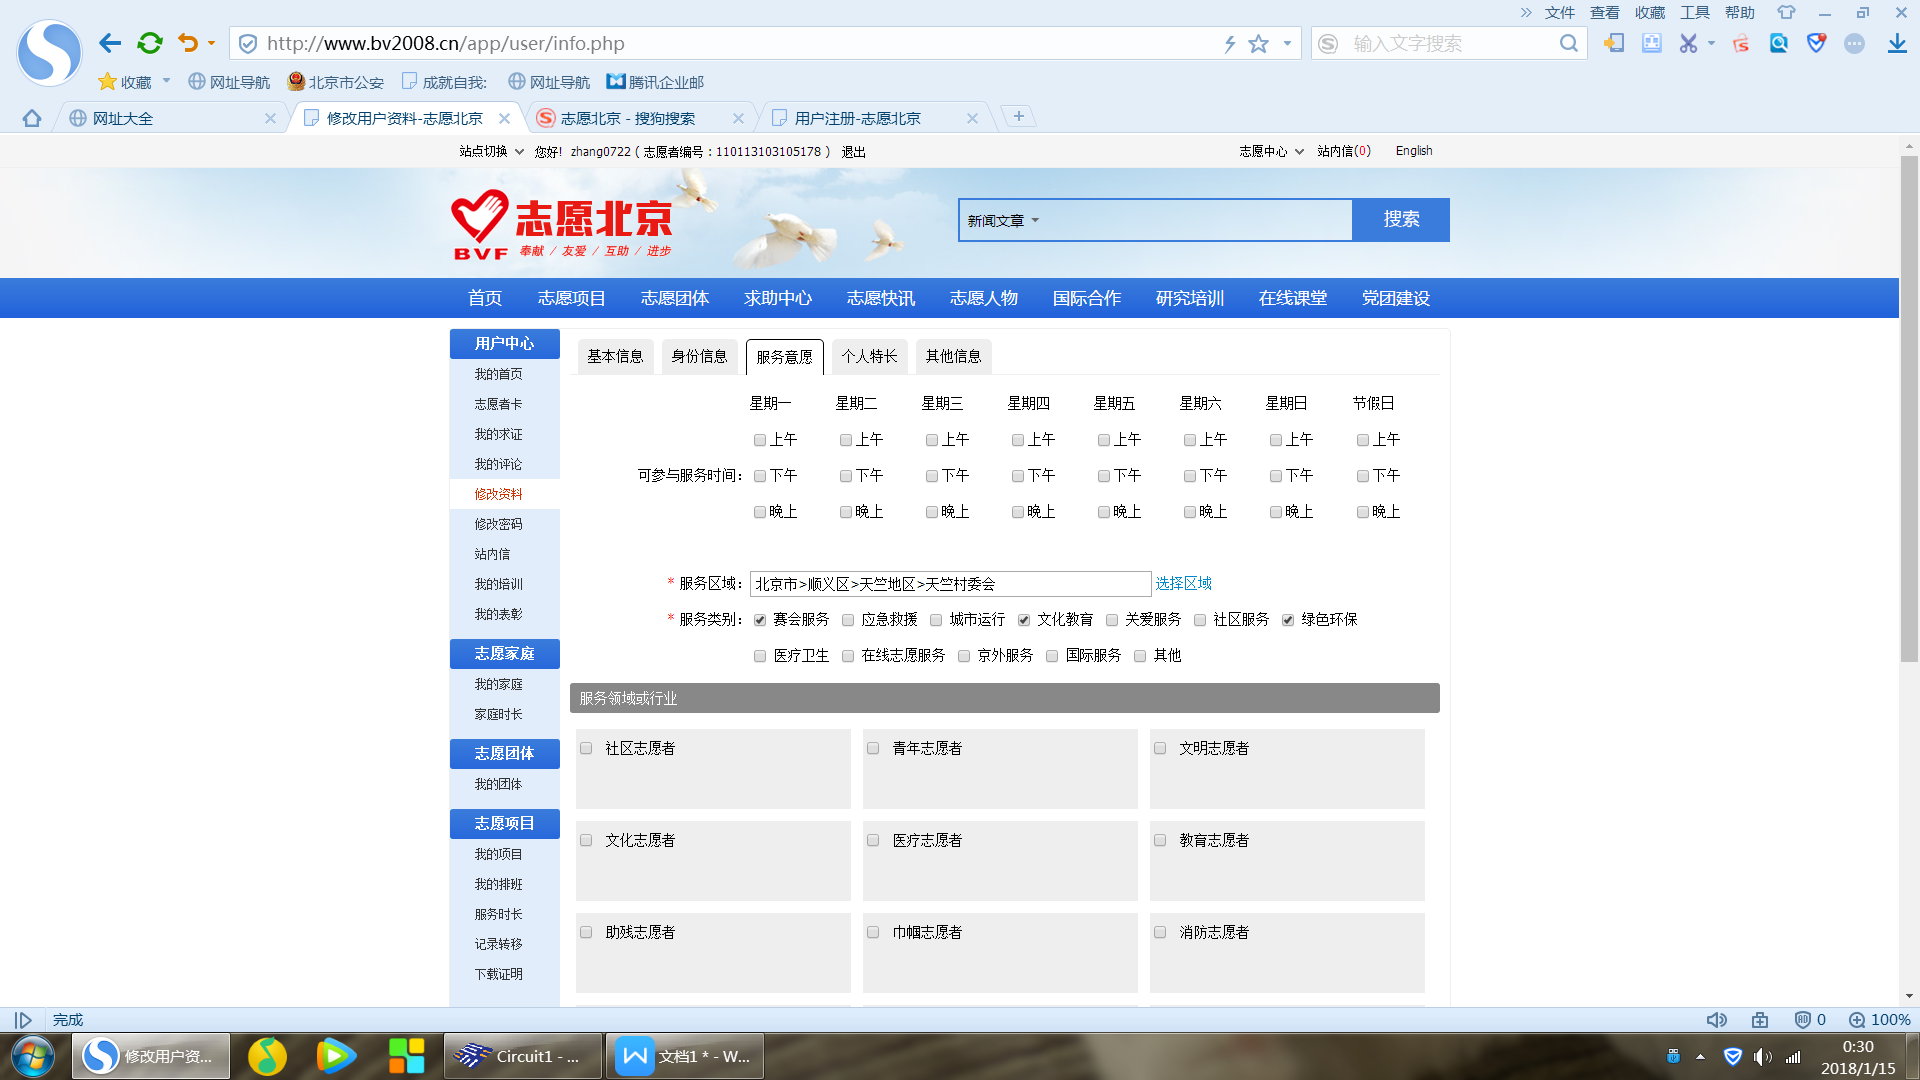Viewport: 1920px width, 1080px height.
Task: Click the search magnifier icon in search box
Action: tap(1568, 43)
